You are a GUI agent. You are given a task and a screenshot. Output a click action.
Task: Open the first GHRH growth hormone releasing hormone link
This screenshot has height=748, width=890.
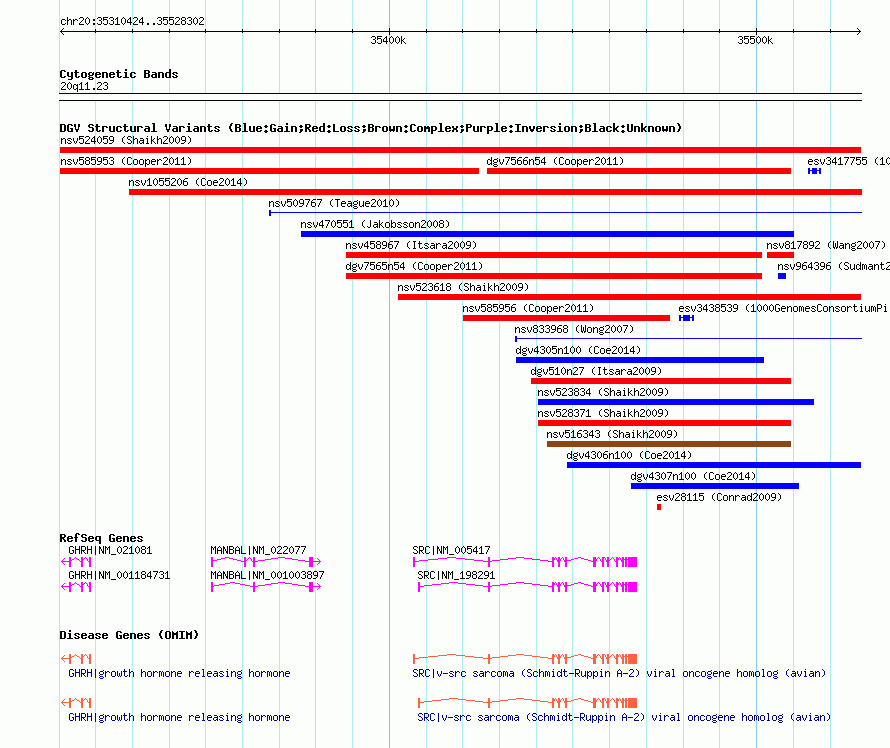[x=179, y=673]
